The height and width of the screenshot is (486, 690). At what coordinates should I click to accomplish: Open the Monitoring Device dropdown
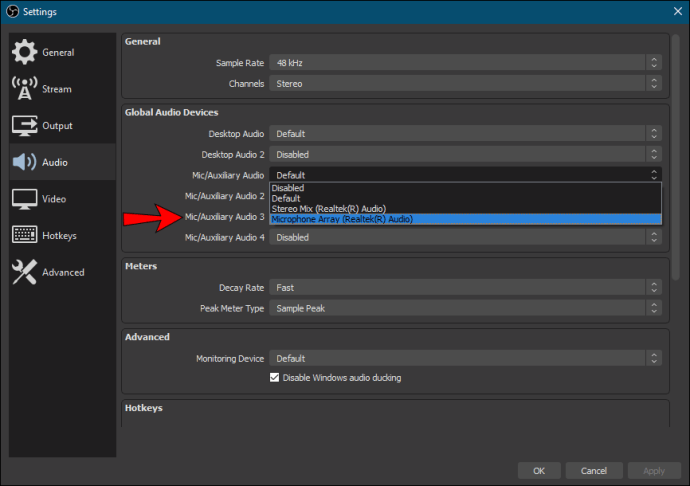465,358
